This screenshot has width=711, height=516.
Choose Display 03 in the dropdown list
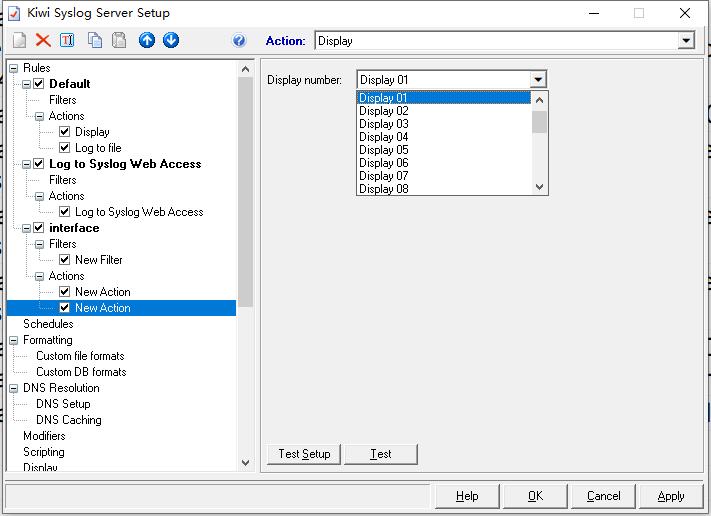point(383,124)
